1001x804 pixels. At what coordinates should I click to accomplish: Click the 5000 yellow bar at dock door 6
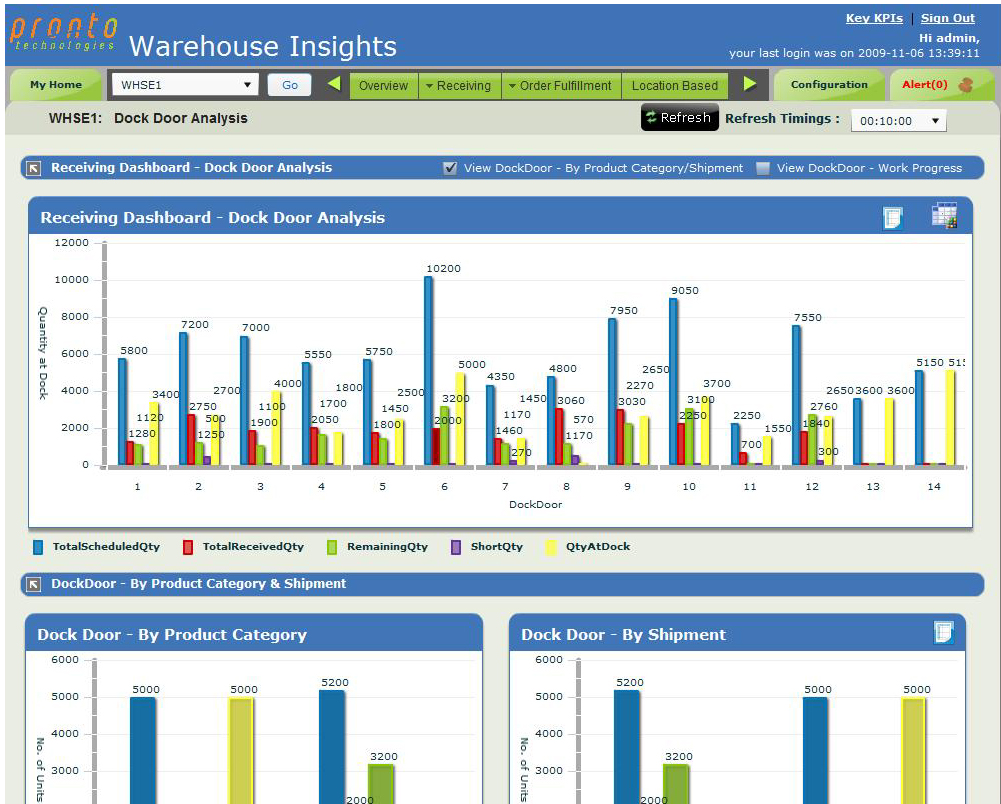(460, 420)
